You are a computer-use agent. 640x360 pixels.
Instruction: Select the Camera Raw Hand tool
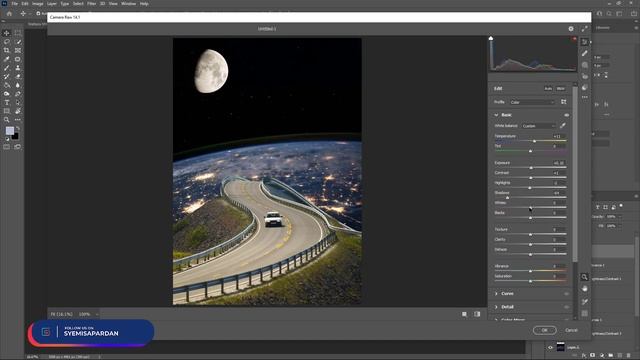584,289
